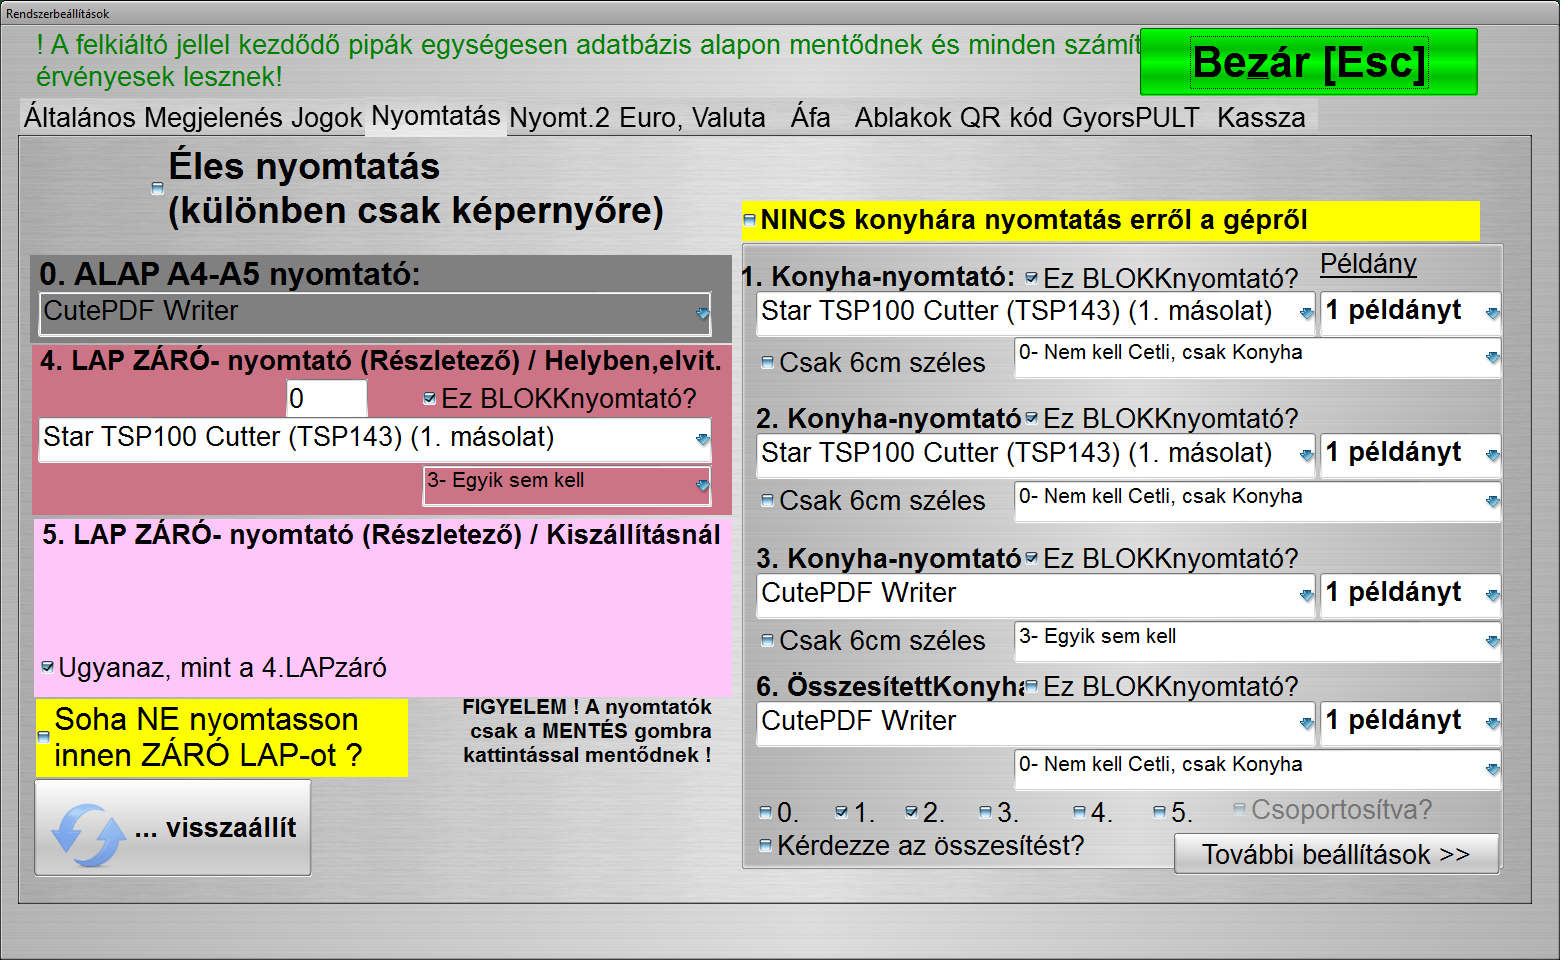This screenshot has width=1560, height=960.
Task: Toggle Éles nyomtatás checkbox
Action: coord(157,188)
